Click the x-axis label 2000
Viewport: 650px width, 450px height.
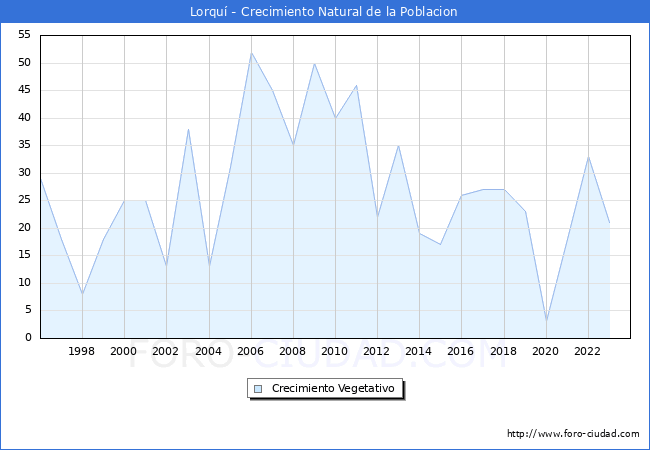[x=123, y=351]
